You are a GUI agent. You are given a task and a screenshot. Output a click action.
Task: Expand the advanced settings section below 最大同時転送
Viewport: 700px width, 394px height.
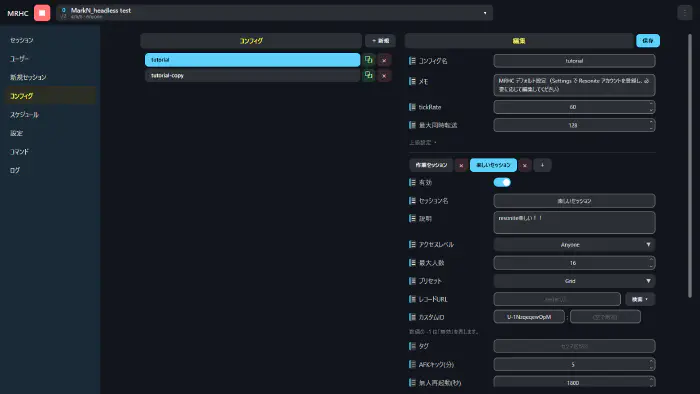tap(423, 142)
